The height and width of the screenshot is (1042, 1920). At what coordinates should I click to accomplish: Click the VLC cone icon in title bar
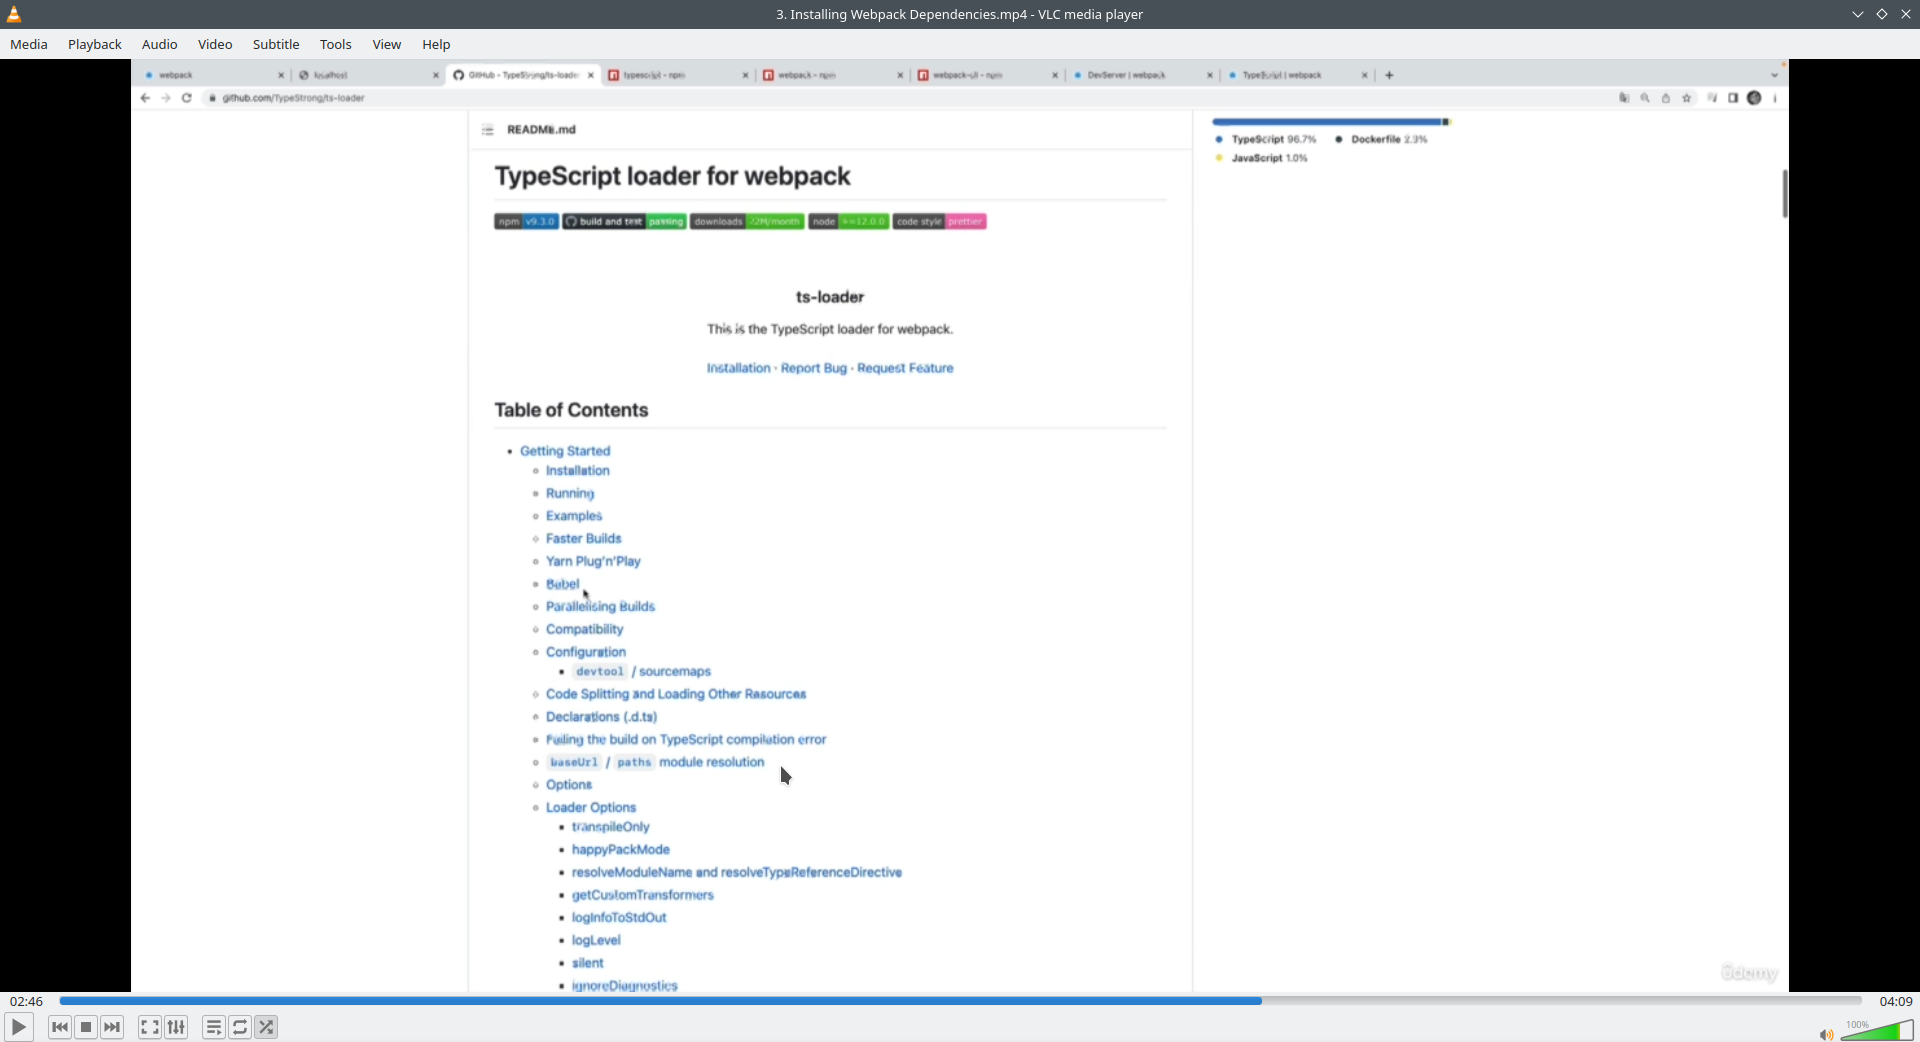point(14,14)
